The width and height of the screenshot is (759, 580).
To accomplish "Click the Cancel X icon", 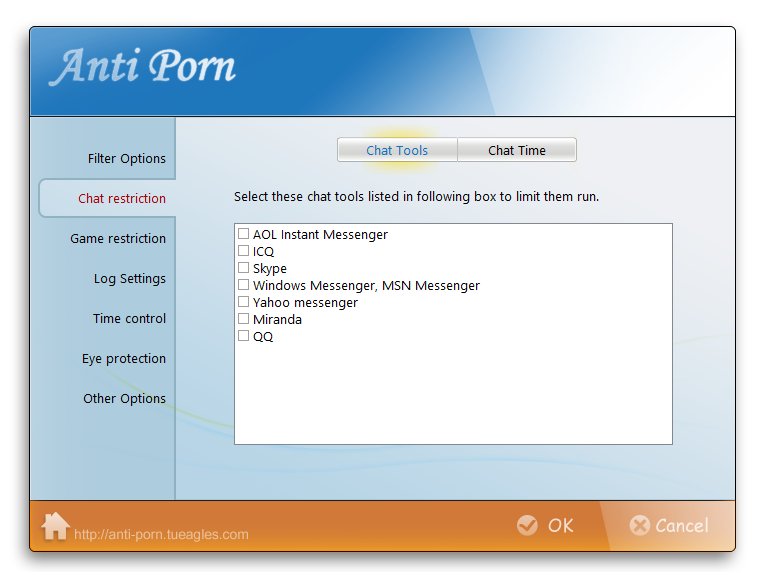I will (639, 525).
